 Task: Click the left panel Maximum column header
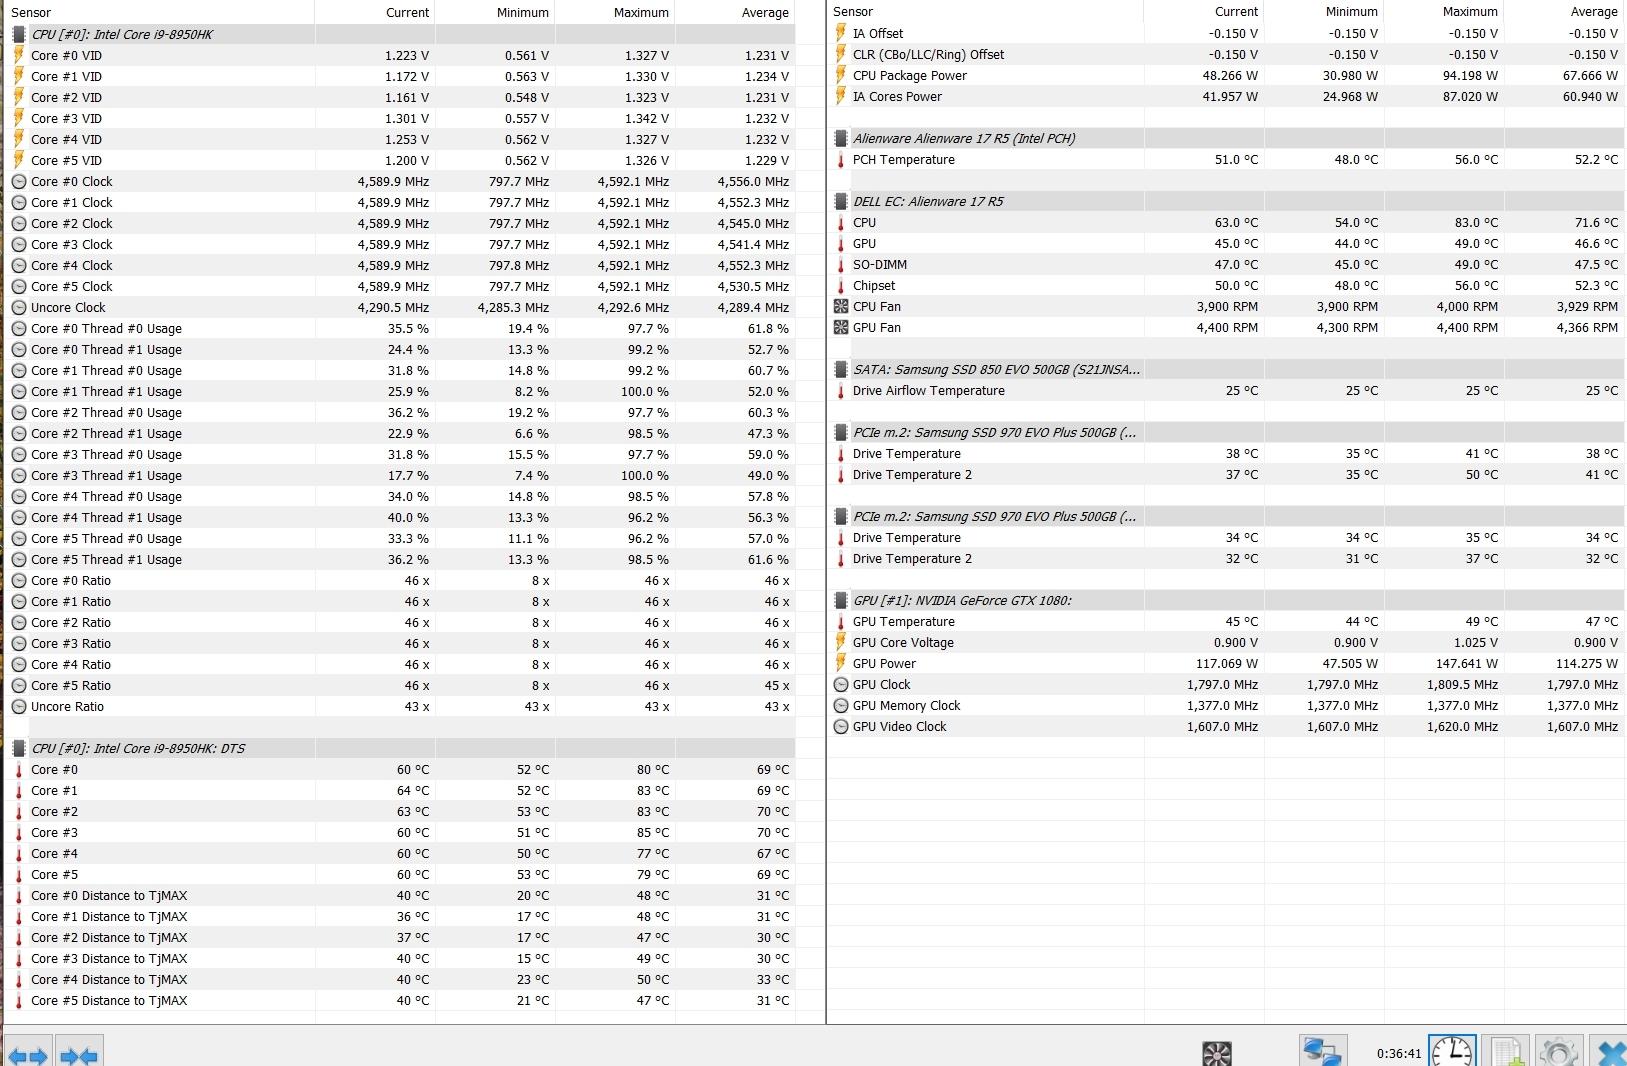pos(640,12)
